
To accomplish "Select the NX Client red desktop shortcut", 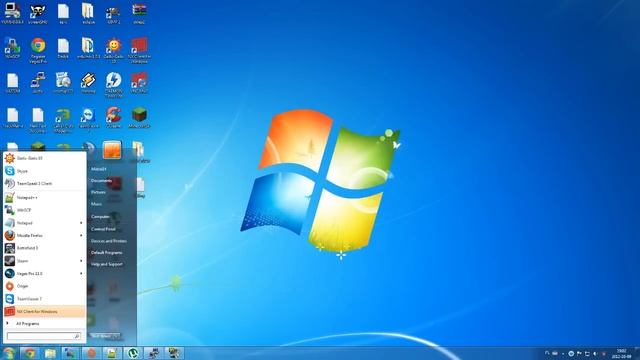I will [139, 50].
